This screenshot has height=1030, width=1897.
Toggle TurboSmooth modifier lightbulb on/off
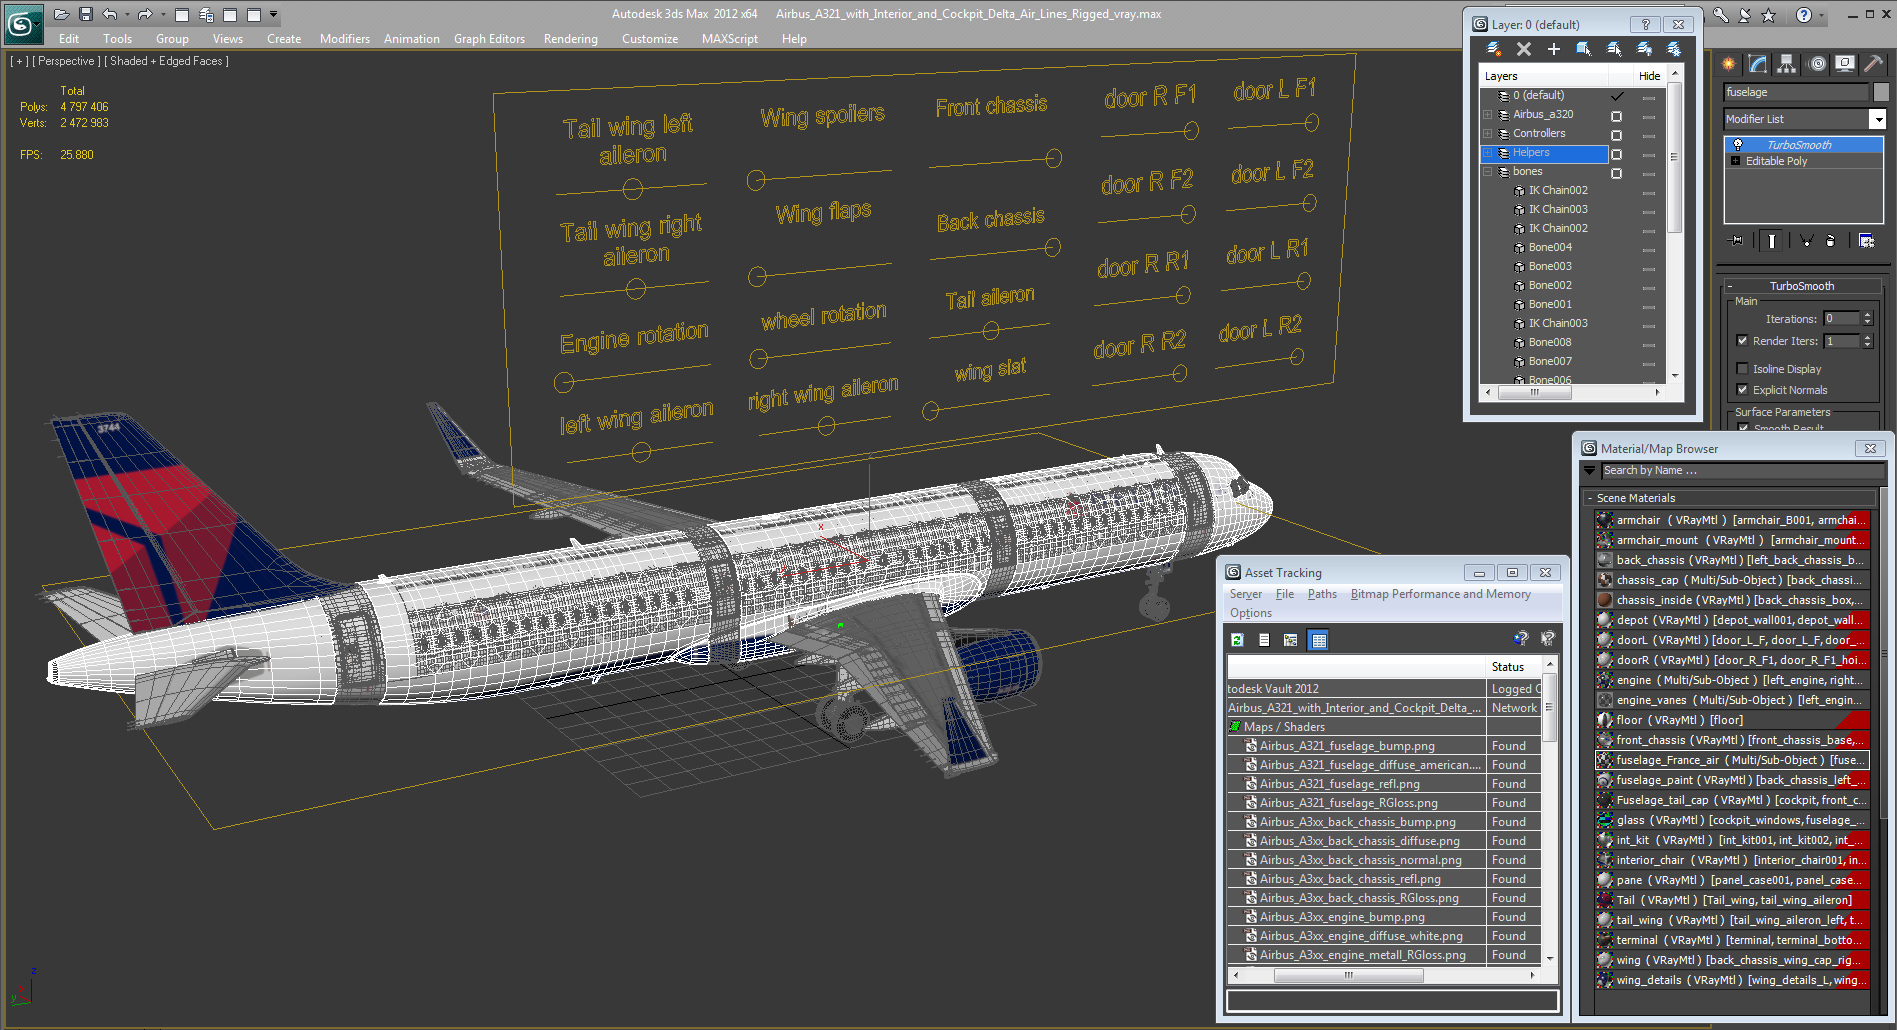pyautogui.click(x=1738, y=145)
